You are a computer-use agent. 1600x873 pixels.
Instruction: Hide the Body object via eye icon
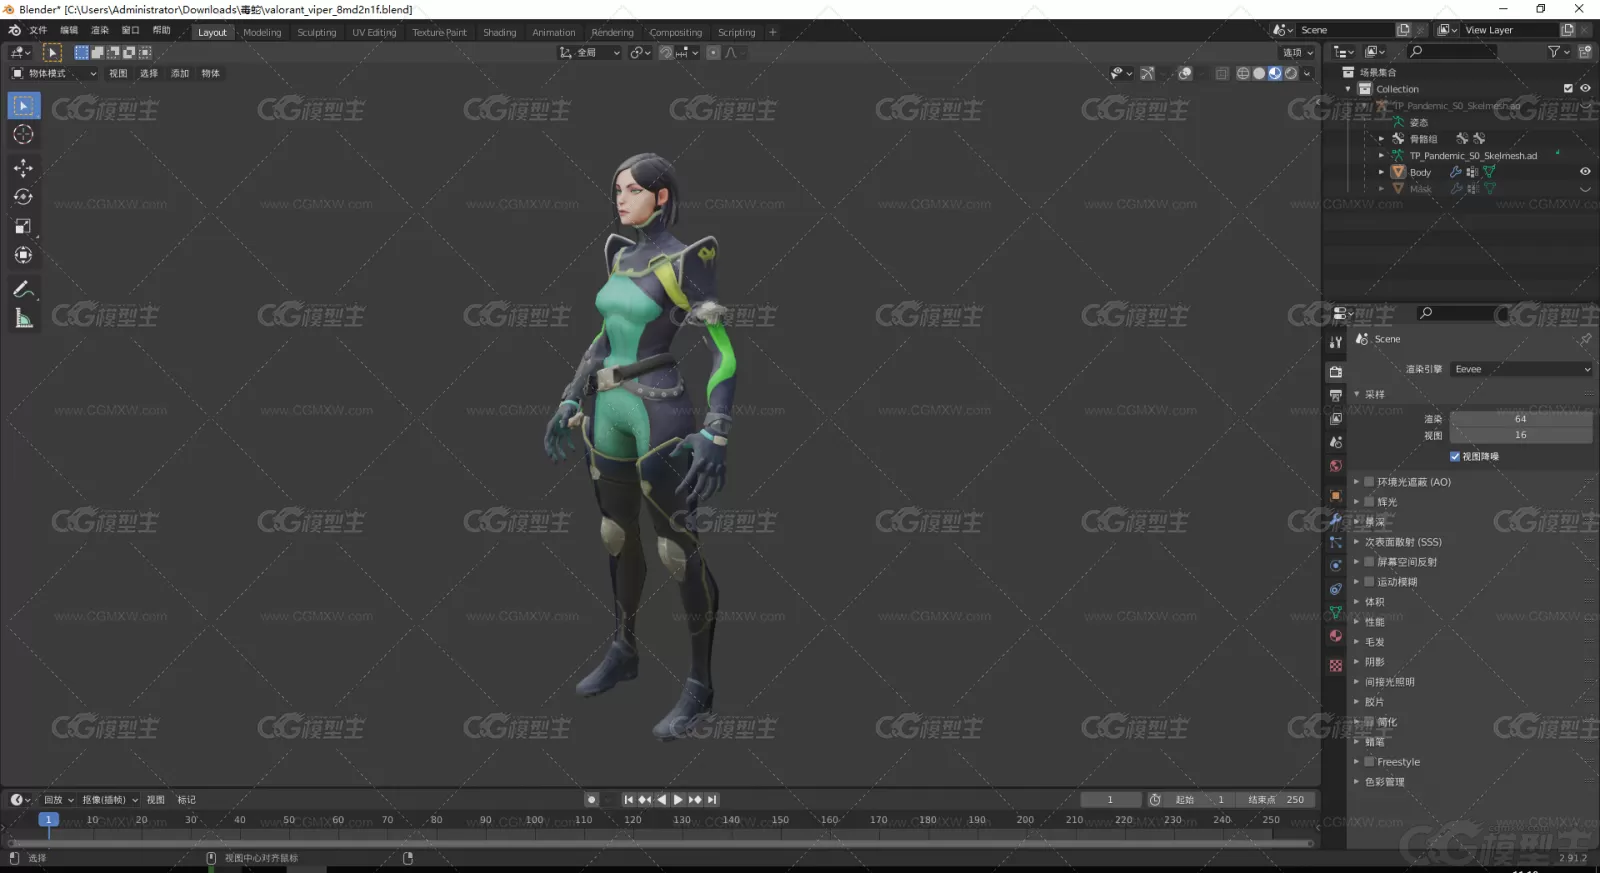pos(1585,172)
